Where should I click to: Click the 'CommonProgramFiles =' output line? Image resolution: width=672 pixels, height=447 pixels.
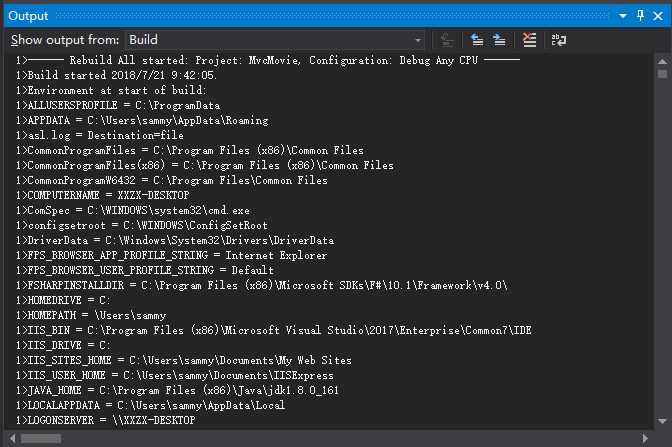pos(190,150)
